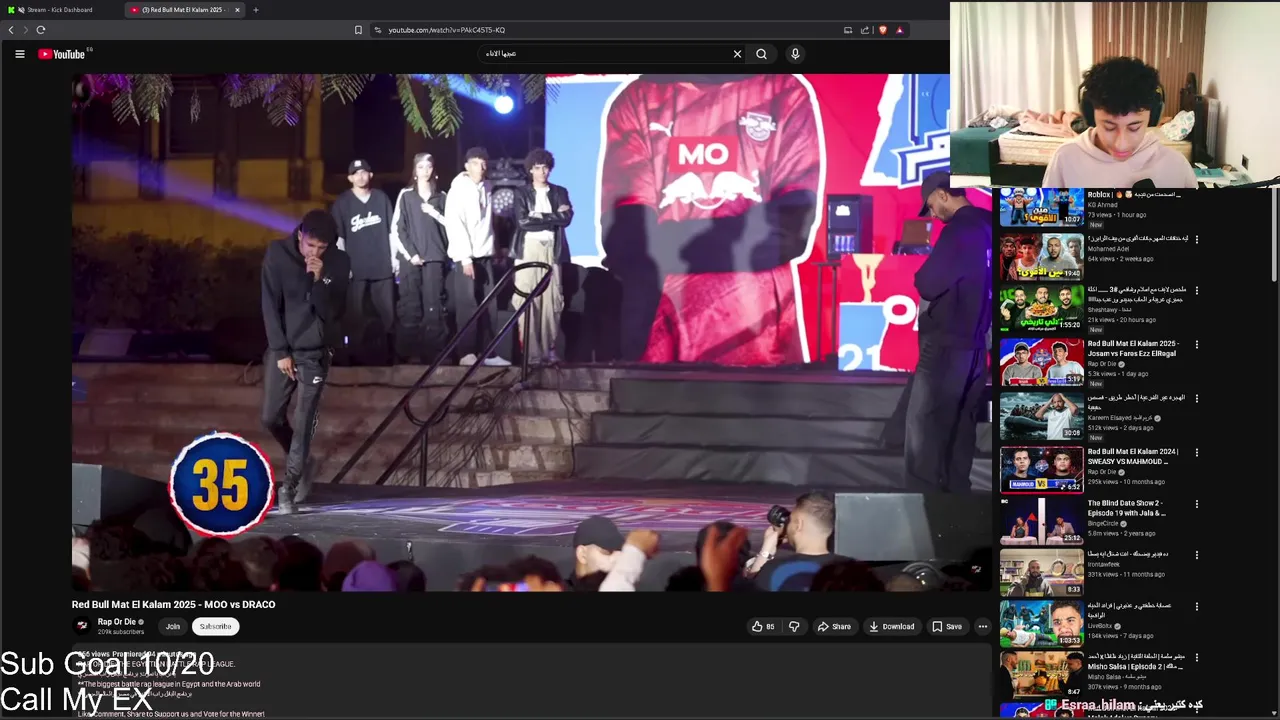Open the SWEASY VS MAHMOUD video thumbnail

pyautogui.click(x=1041, y=469)
